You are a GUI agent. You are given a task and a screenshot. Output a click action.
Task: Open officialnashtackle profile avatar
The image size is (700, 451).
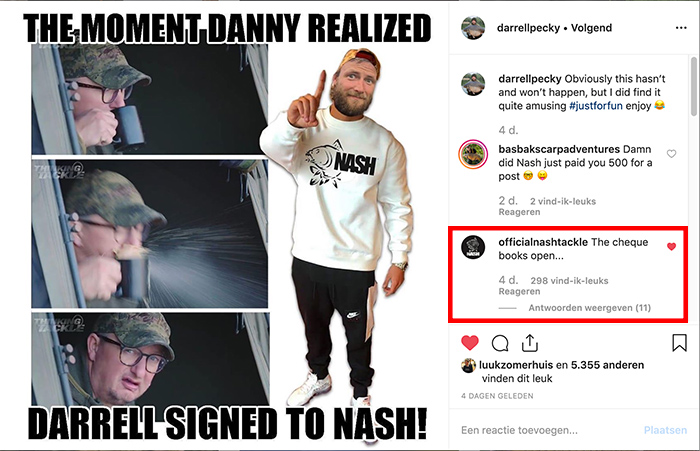473,247
